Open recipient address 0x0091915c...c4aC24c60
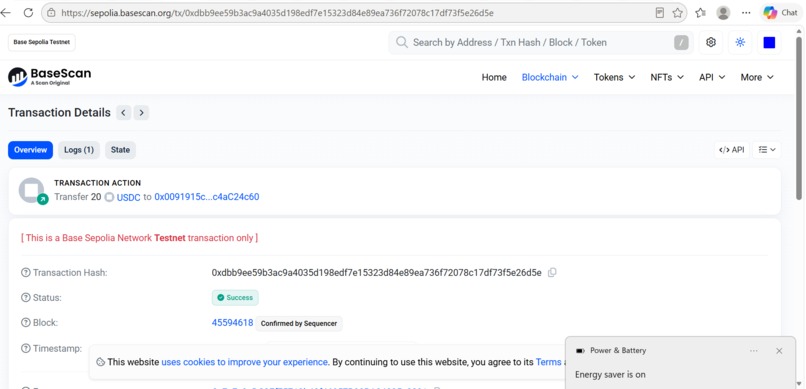Screen dimensions: 806x389 click(207, 197)
